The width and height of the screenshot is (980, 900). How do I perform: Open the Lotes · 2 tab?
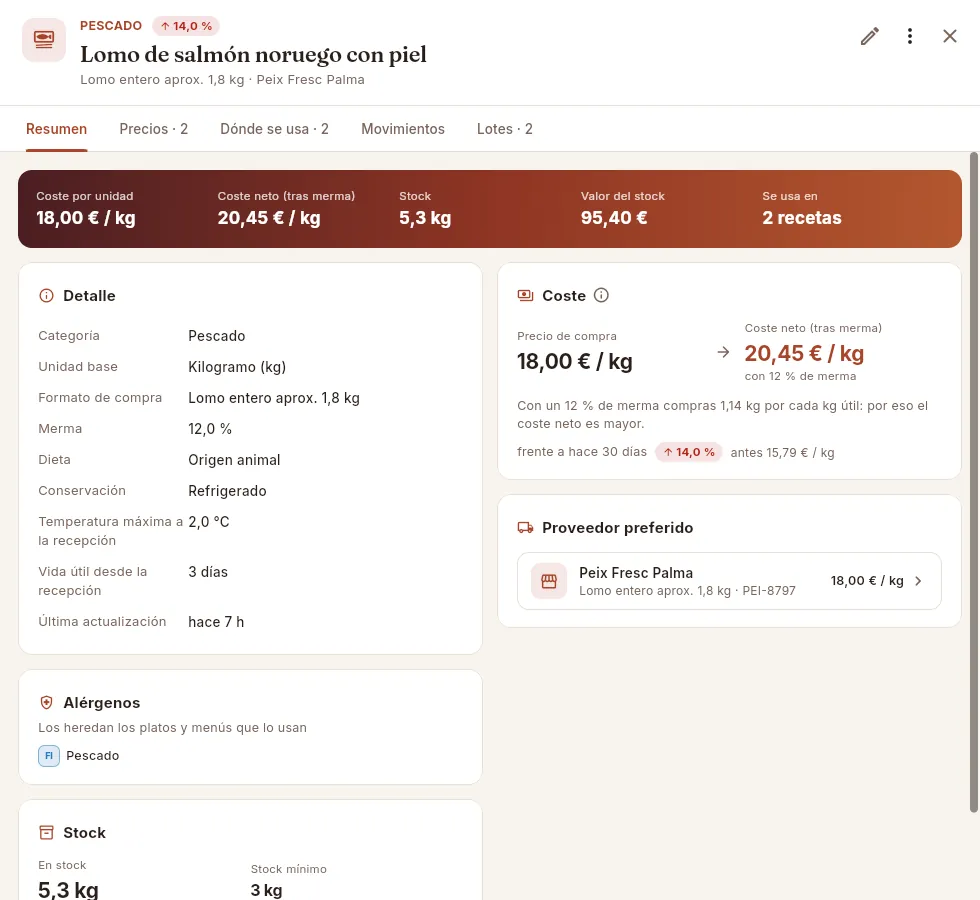click(504, 129)
